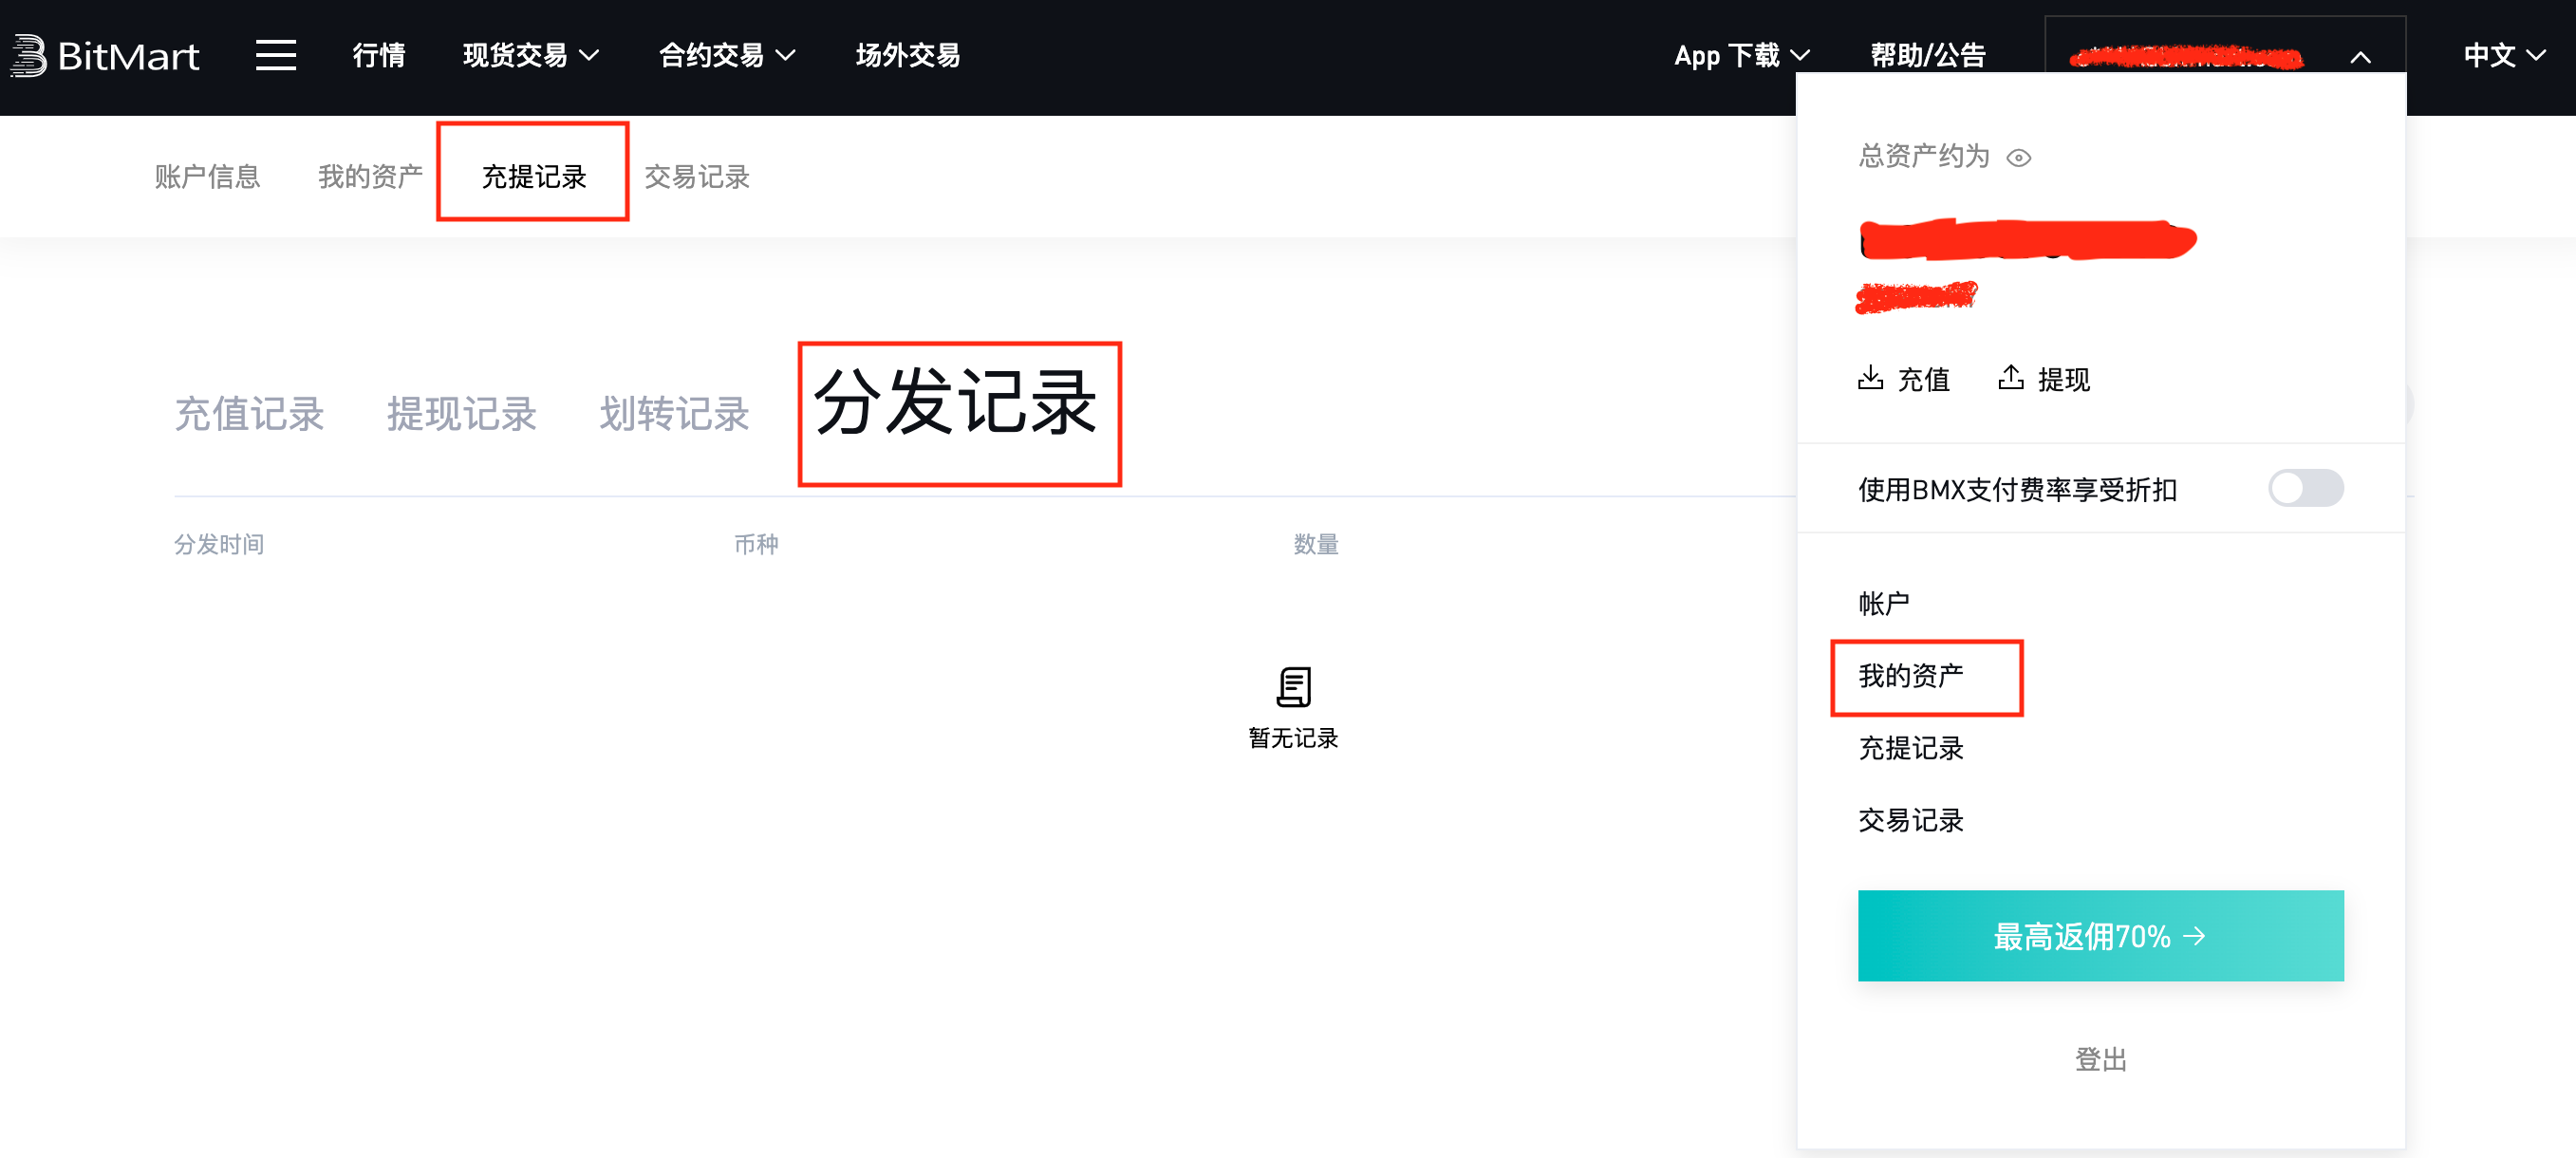
Task: Click the empty records document icon
Action: pos(1293,687)
